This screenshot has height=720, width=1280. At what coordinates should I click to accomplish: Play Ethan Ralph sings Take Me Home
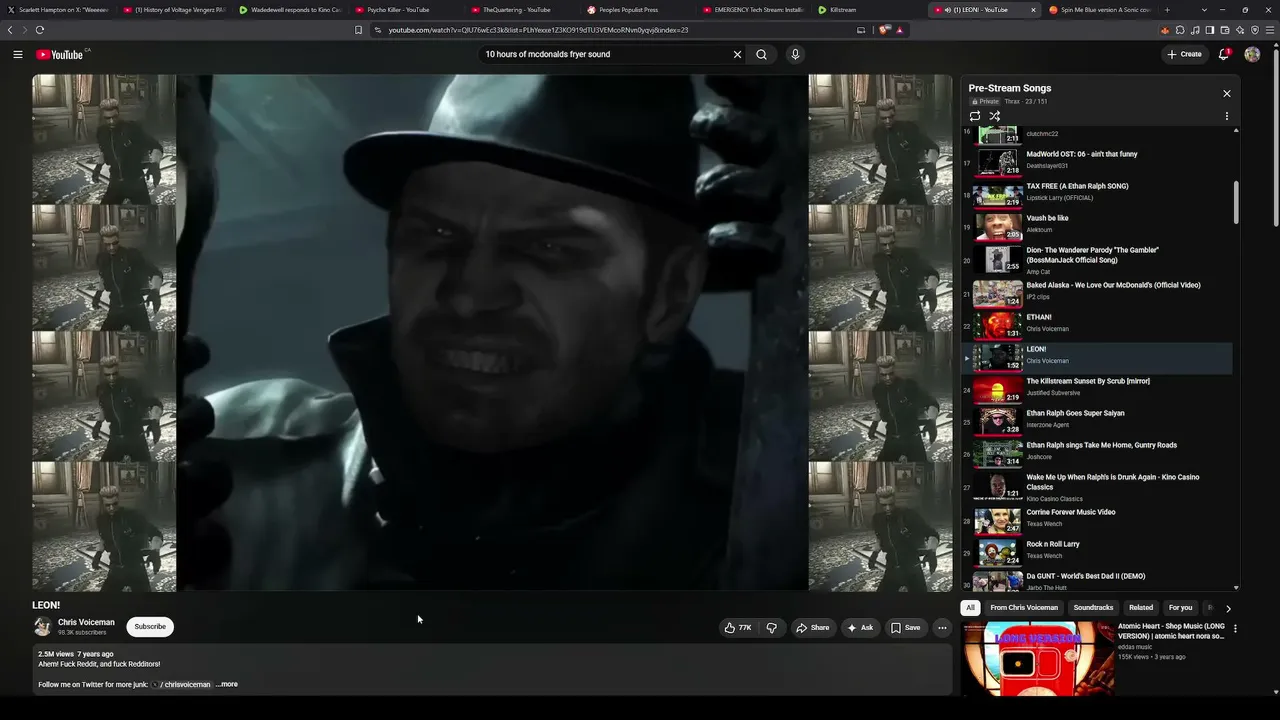1098,452
